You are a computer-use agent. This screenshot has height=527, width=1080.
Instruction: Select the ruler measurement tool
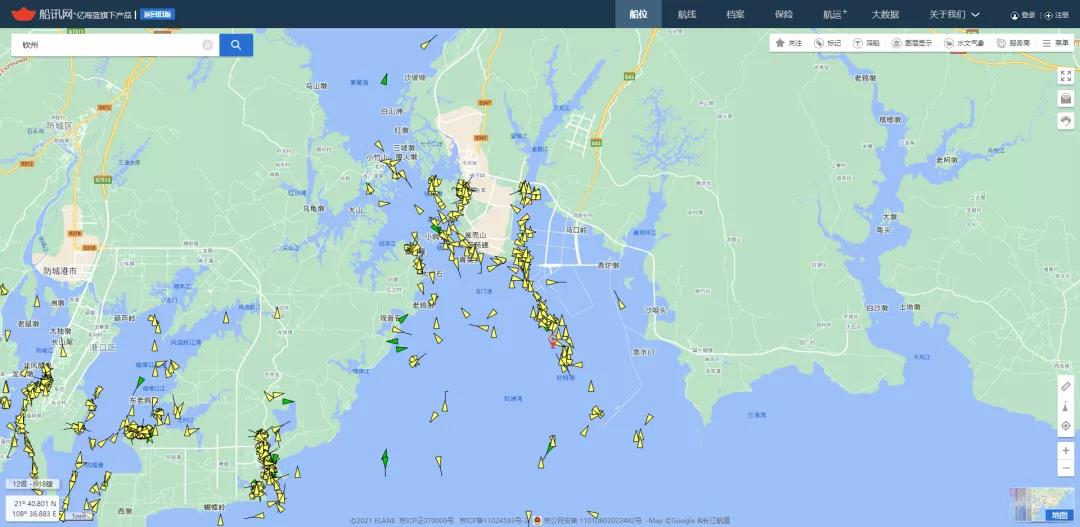tap(1065, 386)
